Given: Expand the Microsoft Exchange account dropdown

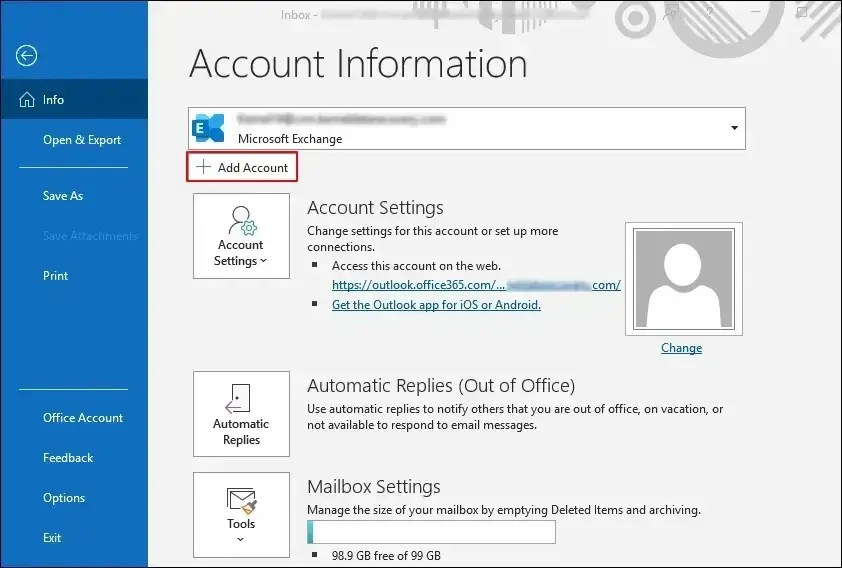Looking at the screenshot, I should 734,128.
